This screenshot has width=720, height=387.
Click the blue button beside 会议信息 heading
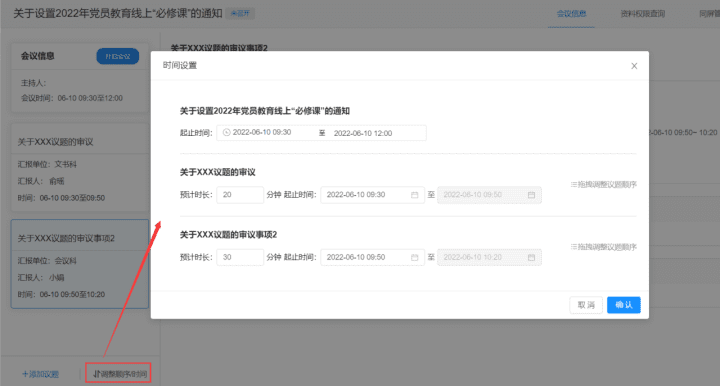coord(118,56)
